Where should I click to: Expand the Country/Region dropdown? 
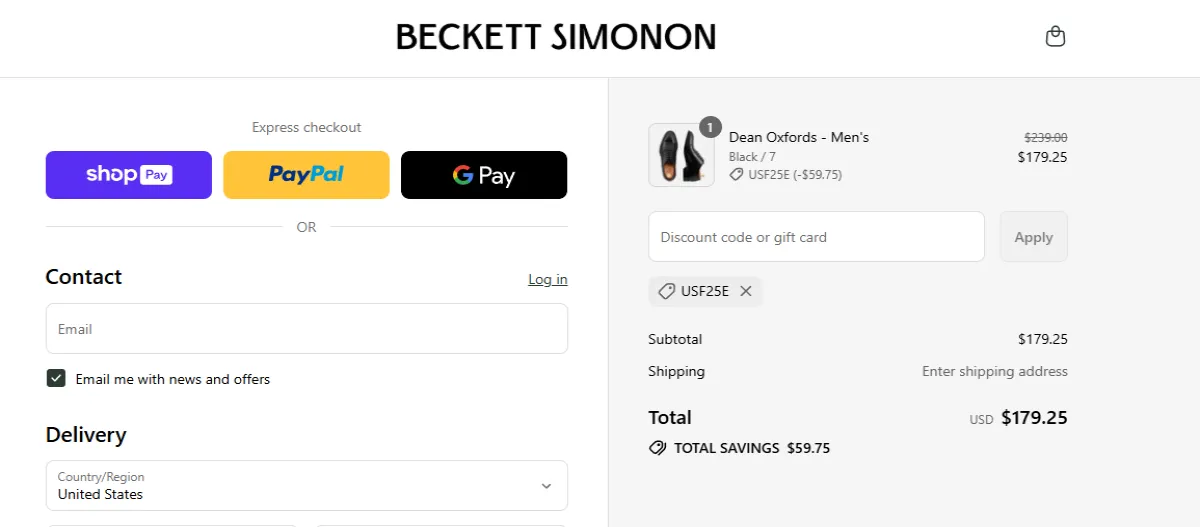306,486
